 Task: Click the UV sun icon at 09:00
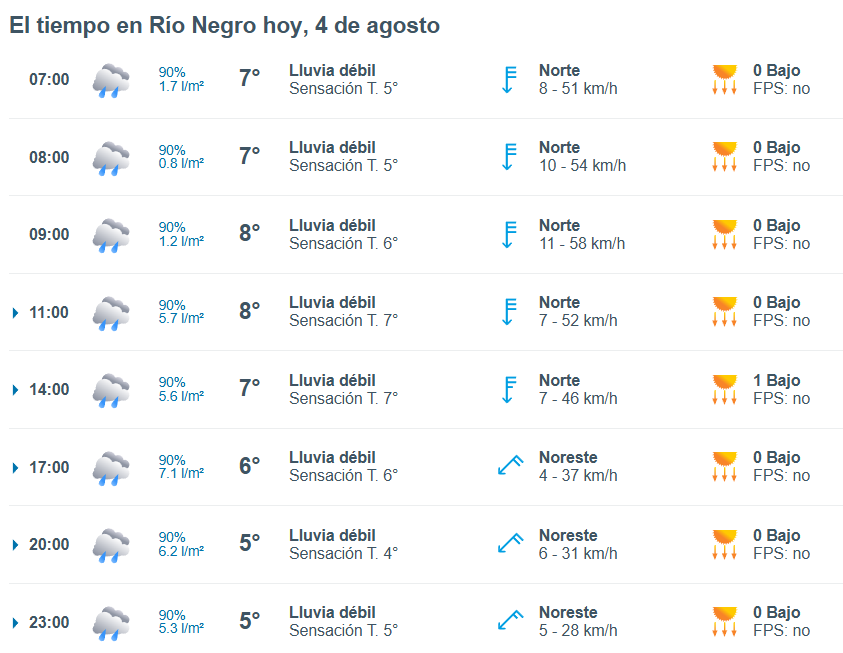(x=724, y=234)
